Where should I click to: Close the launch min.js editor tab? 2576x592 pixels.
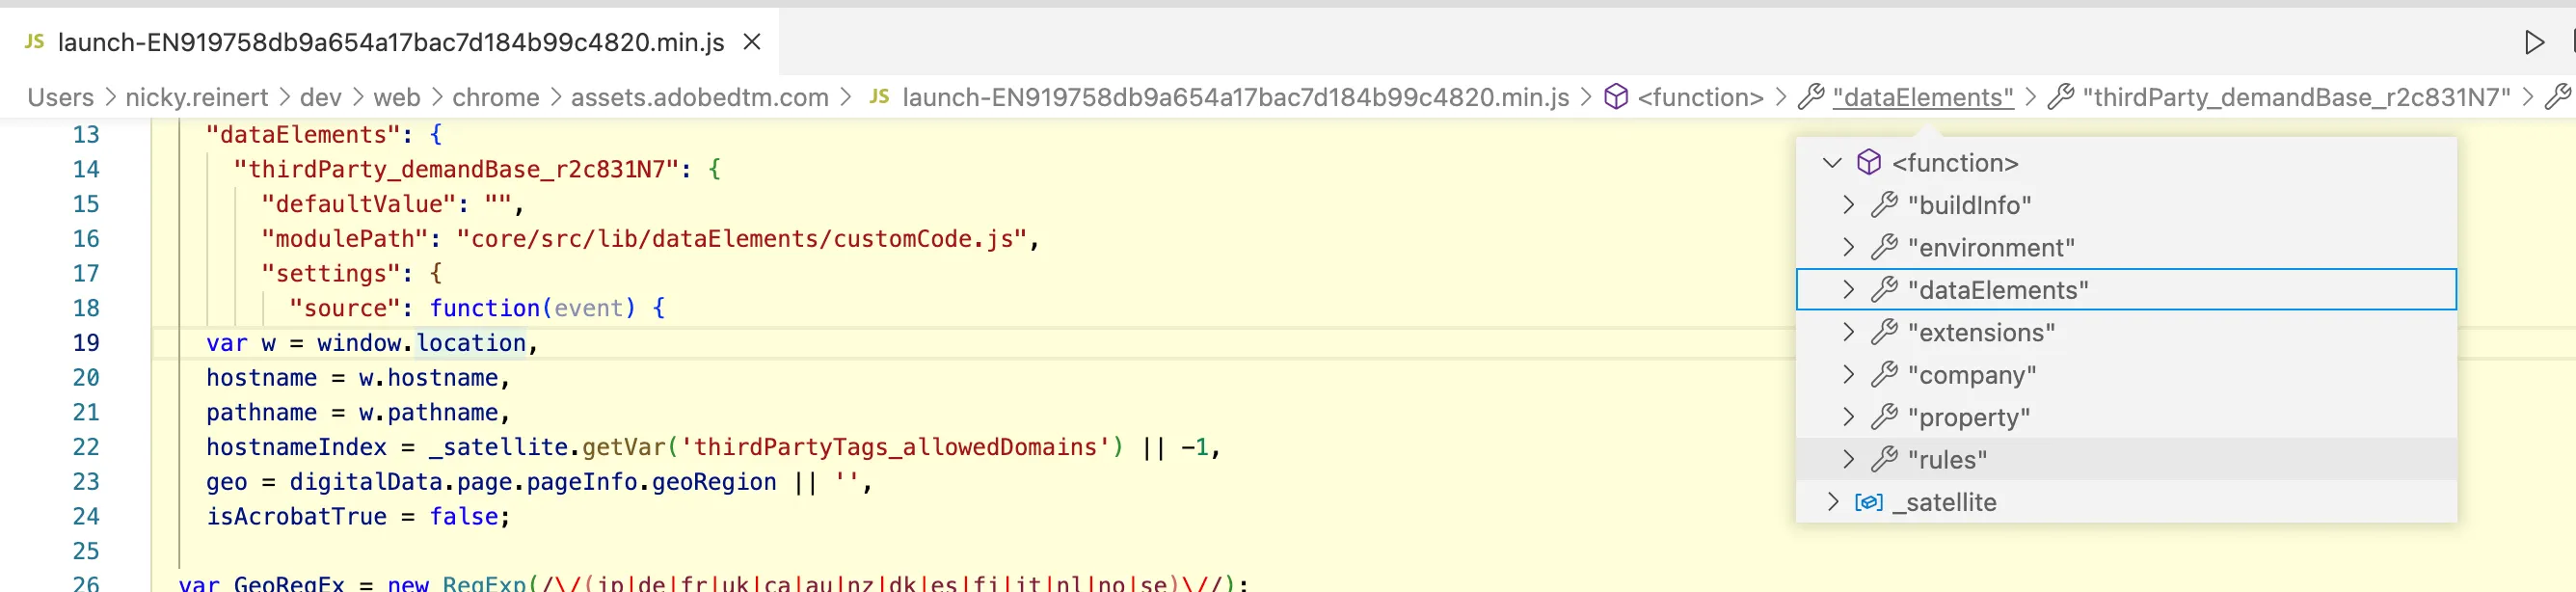point(752,42)
